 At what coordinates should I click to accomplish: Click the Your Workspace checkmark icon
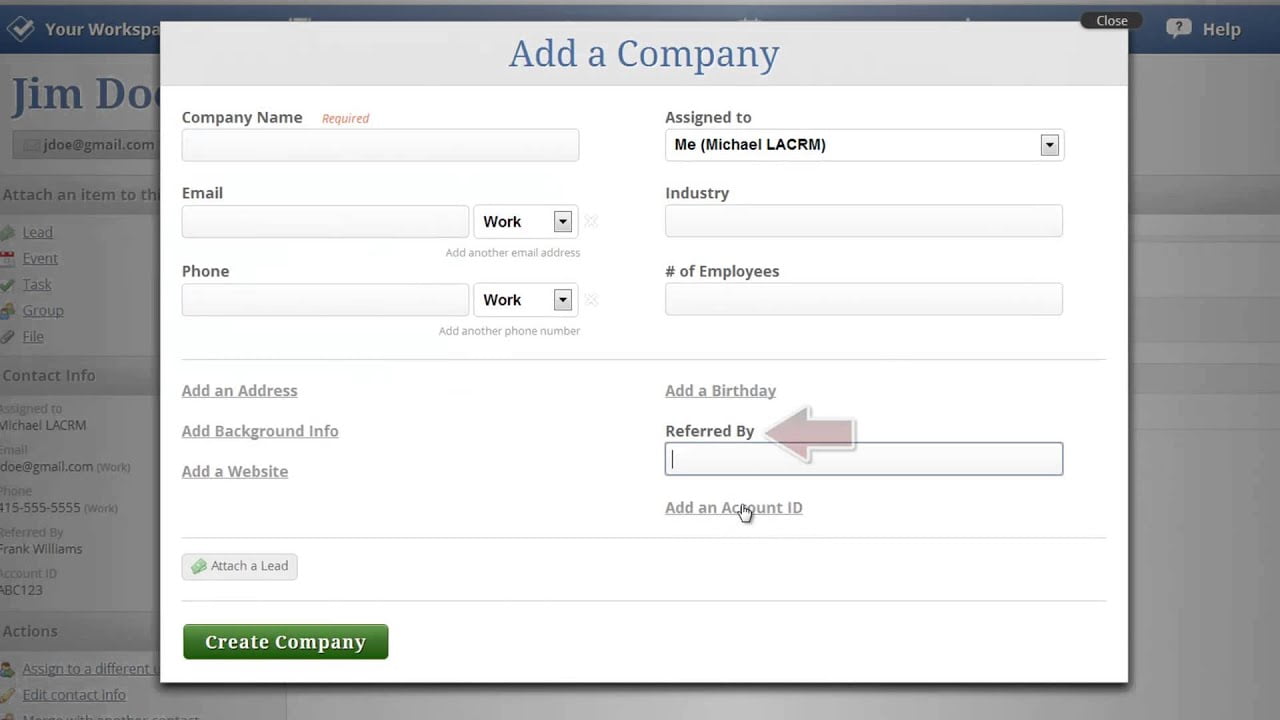(x=20, y=29)
